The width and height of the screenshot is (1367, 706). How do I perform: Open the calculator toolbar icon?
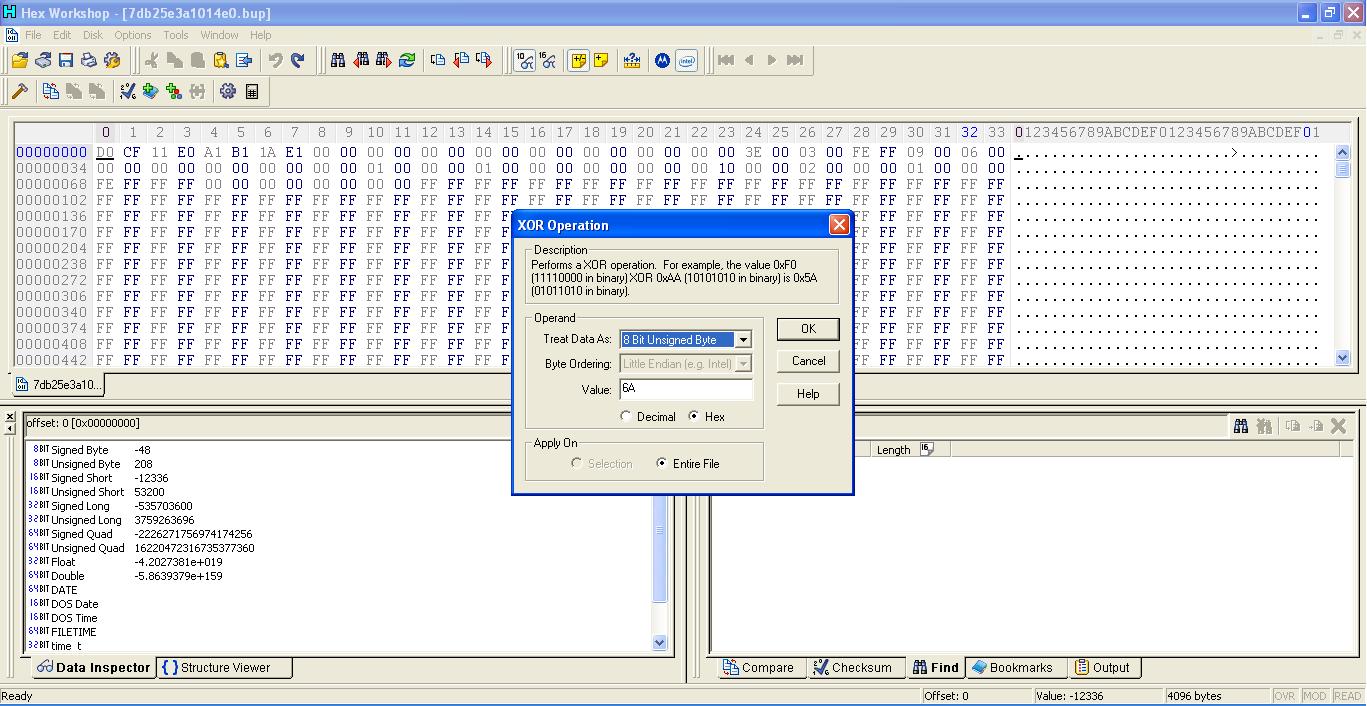click(252, 91)
